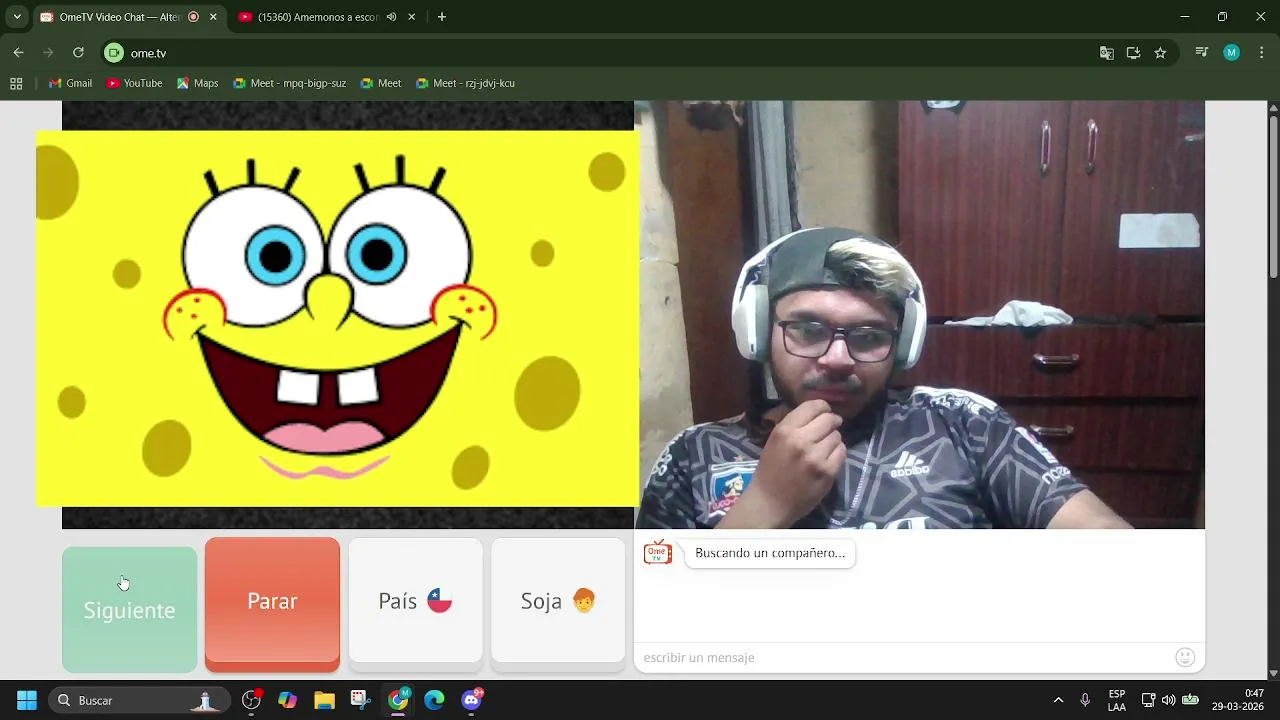Click the Siguiente button
Viewport: 1280px width, 720px height.
tap(129, 609)
